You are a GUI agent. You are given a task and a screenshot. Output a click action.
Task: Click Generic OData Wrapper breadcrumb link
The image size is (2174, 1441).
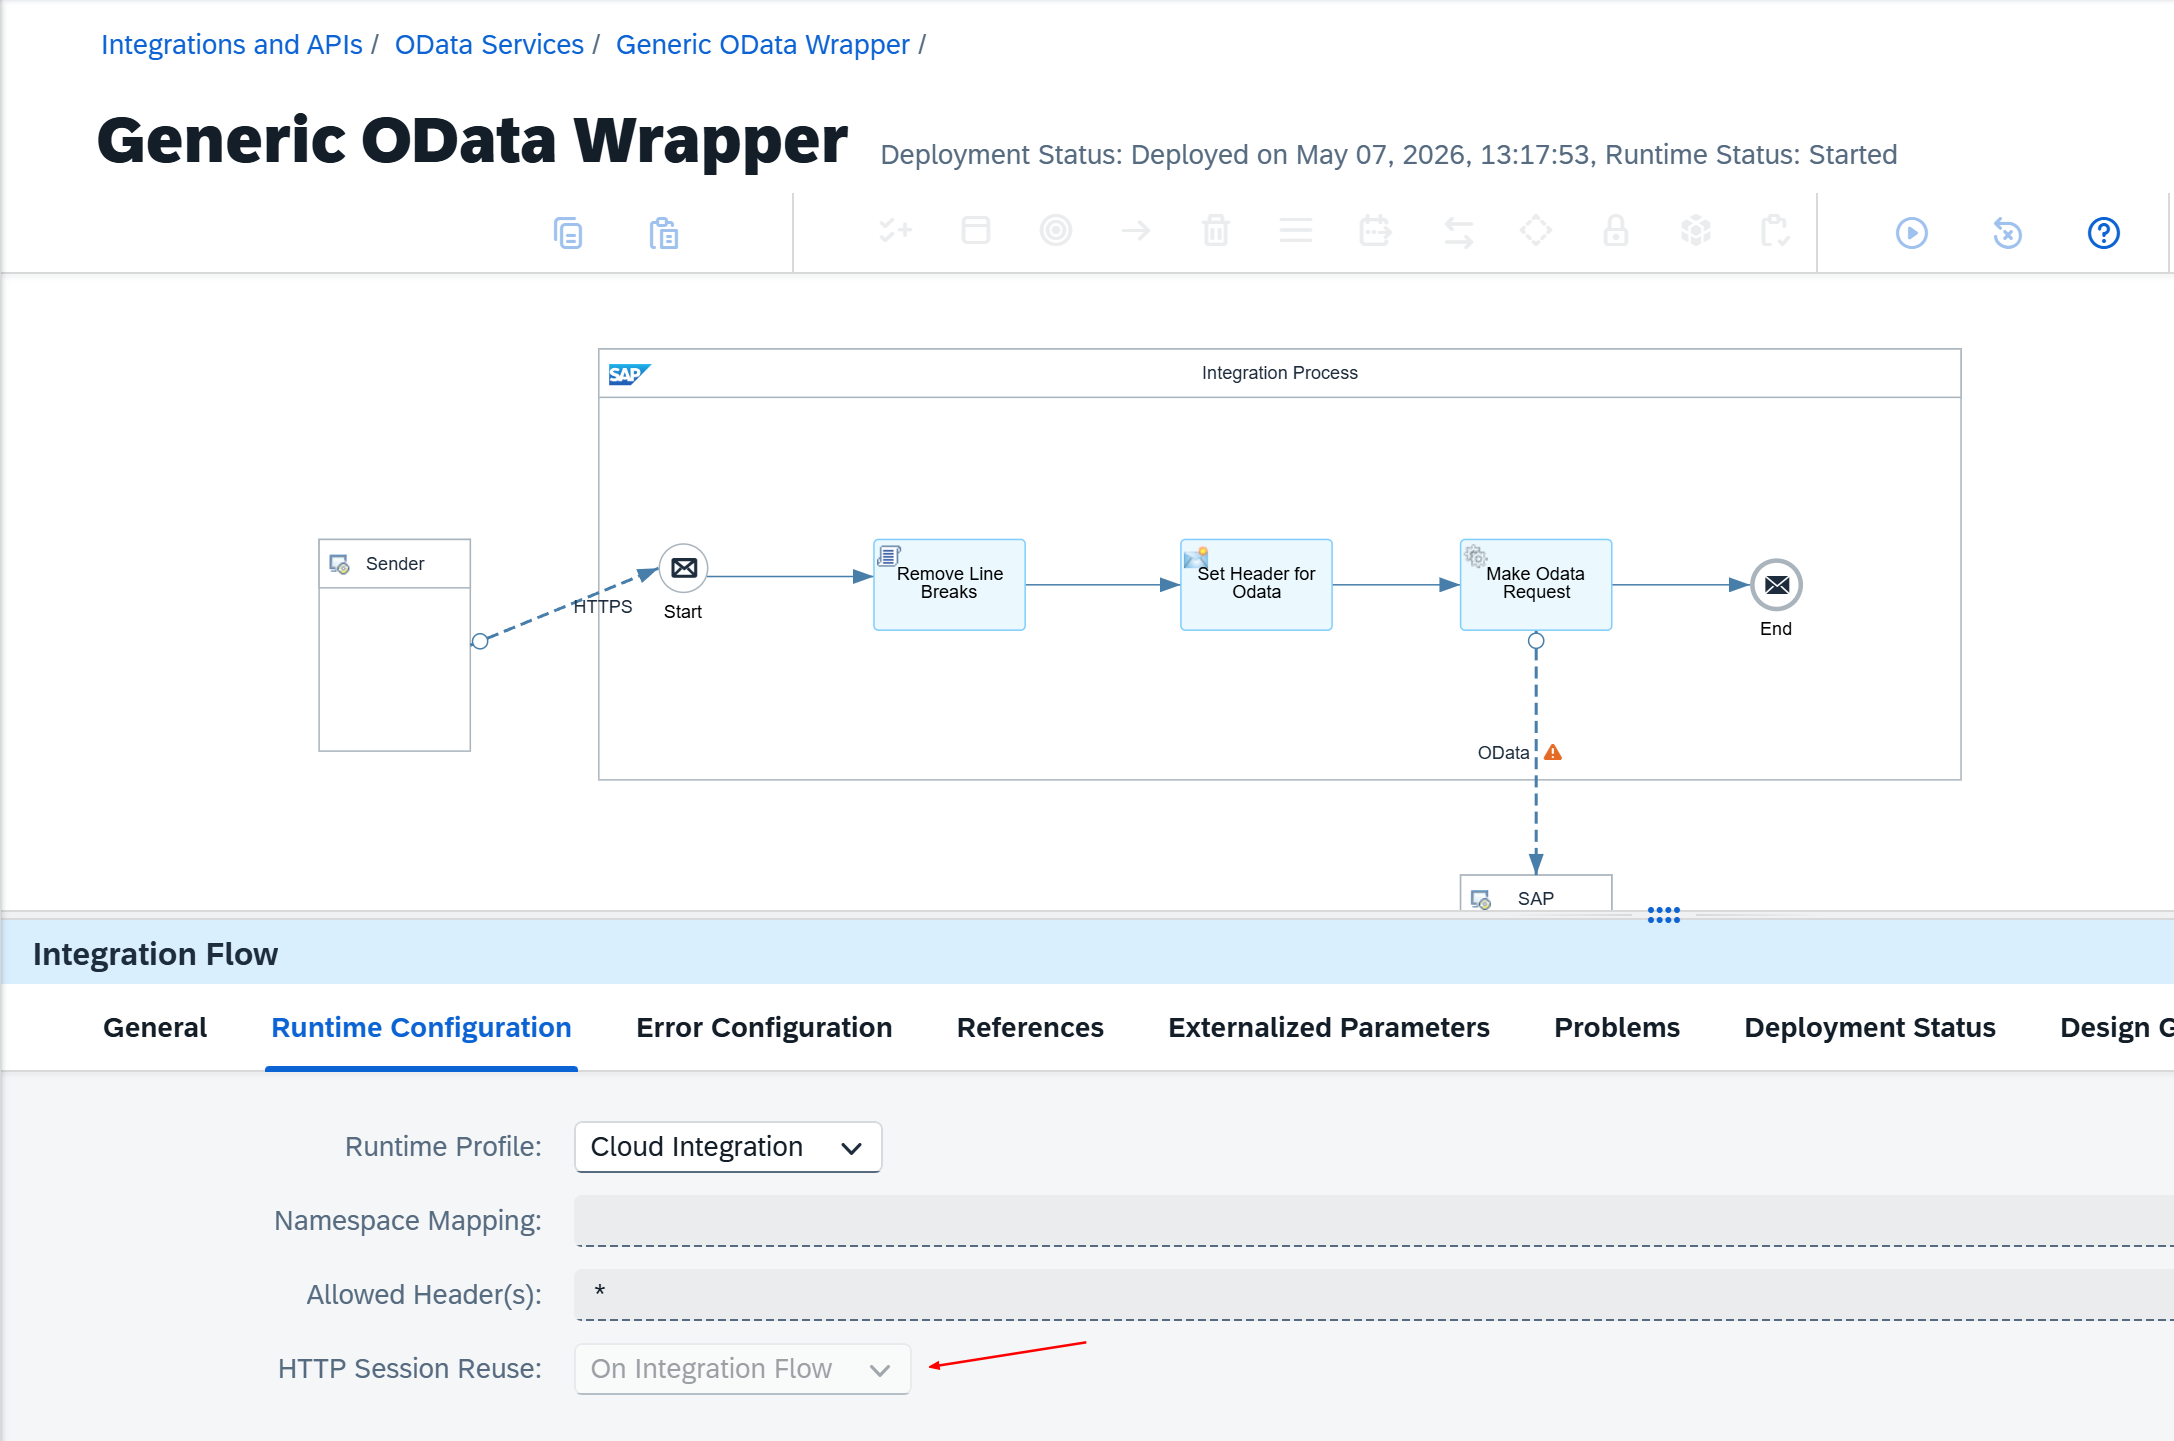pos(763,45)
